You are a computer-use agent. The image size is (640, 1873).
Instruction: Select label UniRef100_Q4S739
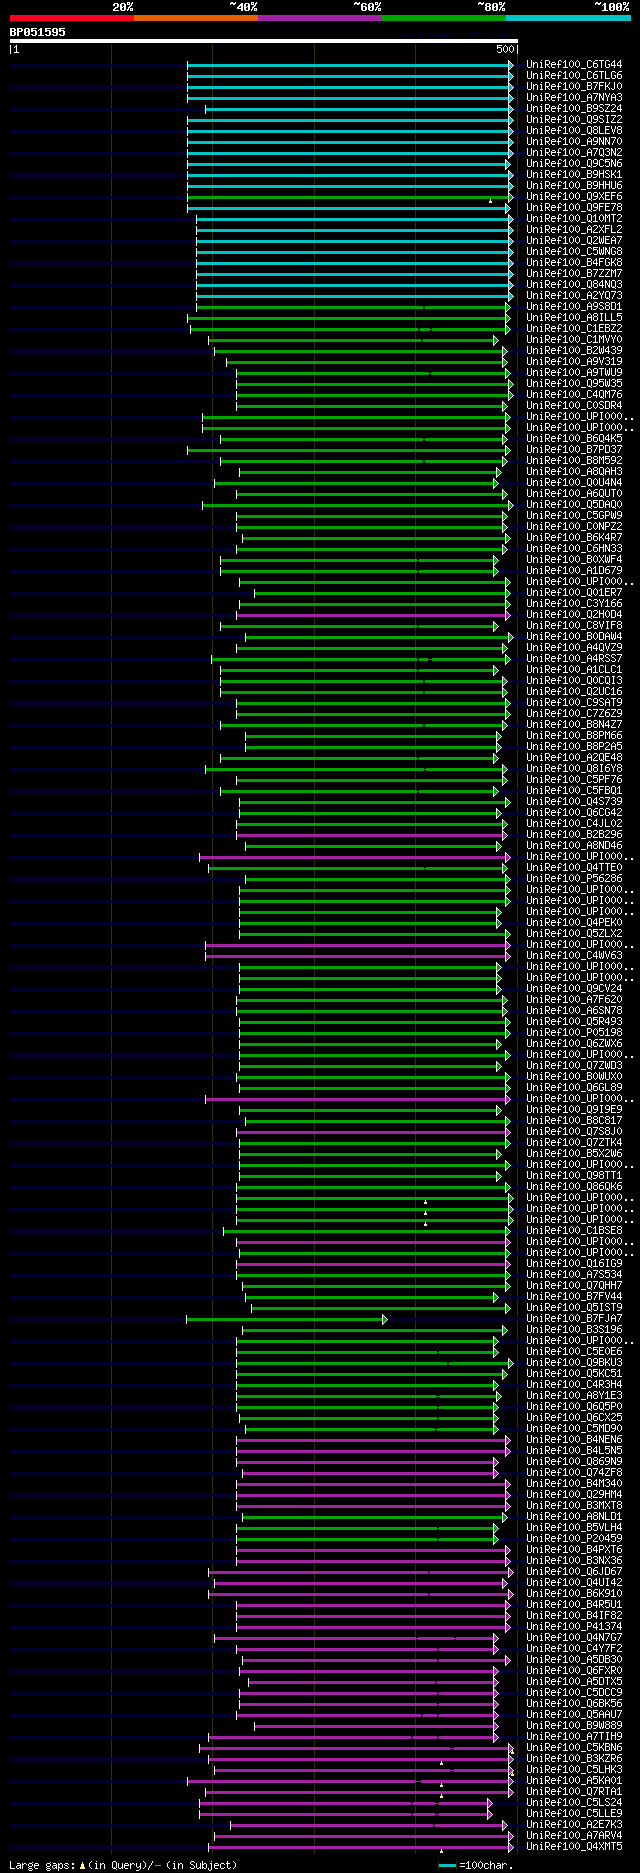pos(574,802)
